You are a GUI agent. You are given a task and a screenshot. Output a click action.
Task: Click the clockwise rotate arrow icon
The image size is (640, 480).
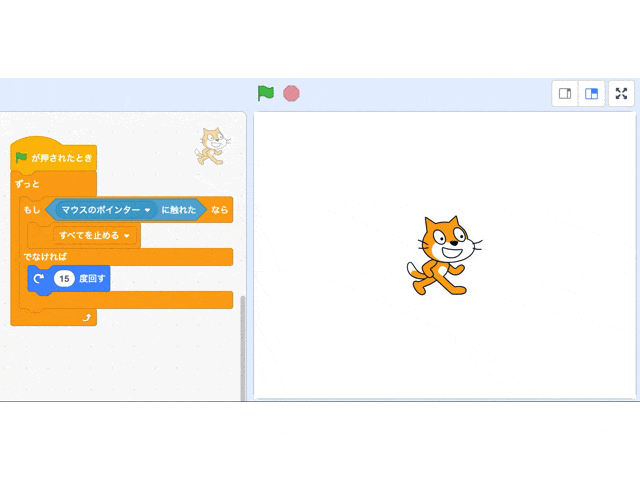point(39,279)
